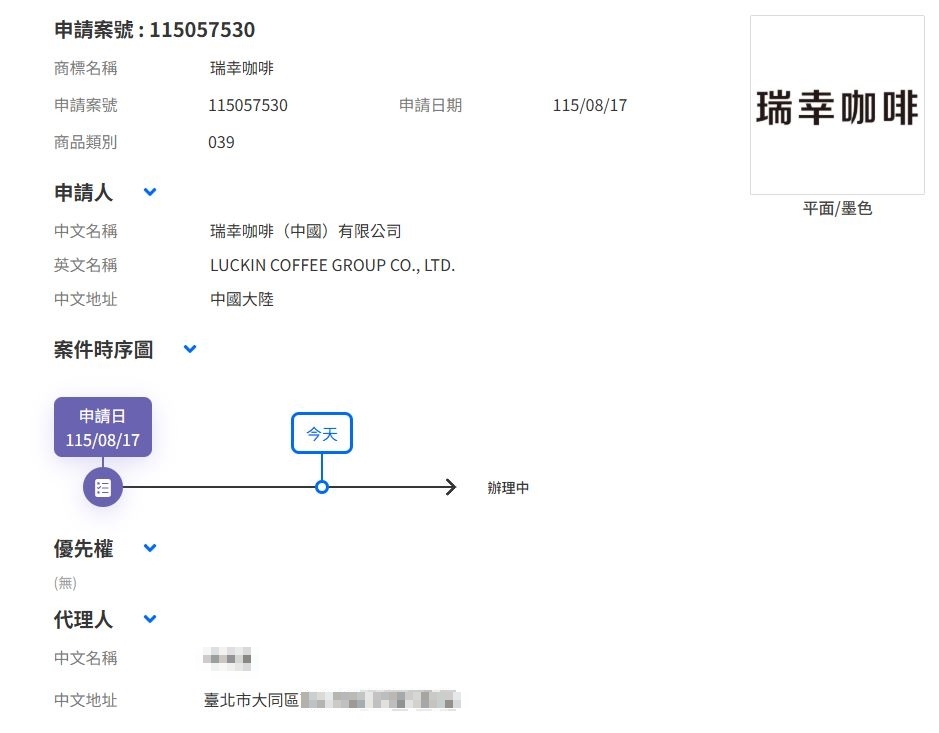Click the 申請人 section heading
Viewport: 939px width, 733px height.
pos(83,193)
